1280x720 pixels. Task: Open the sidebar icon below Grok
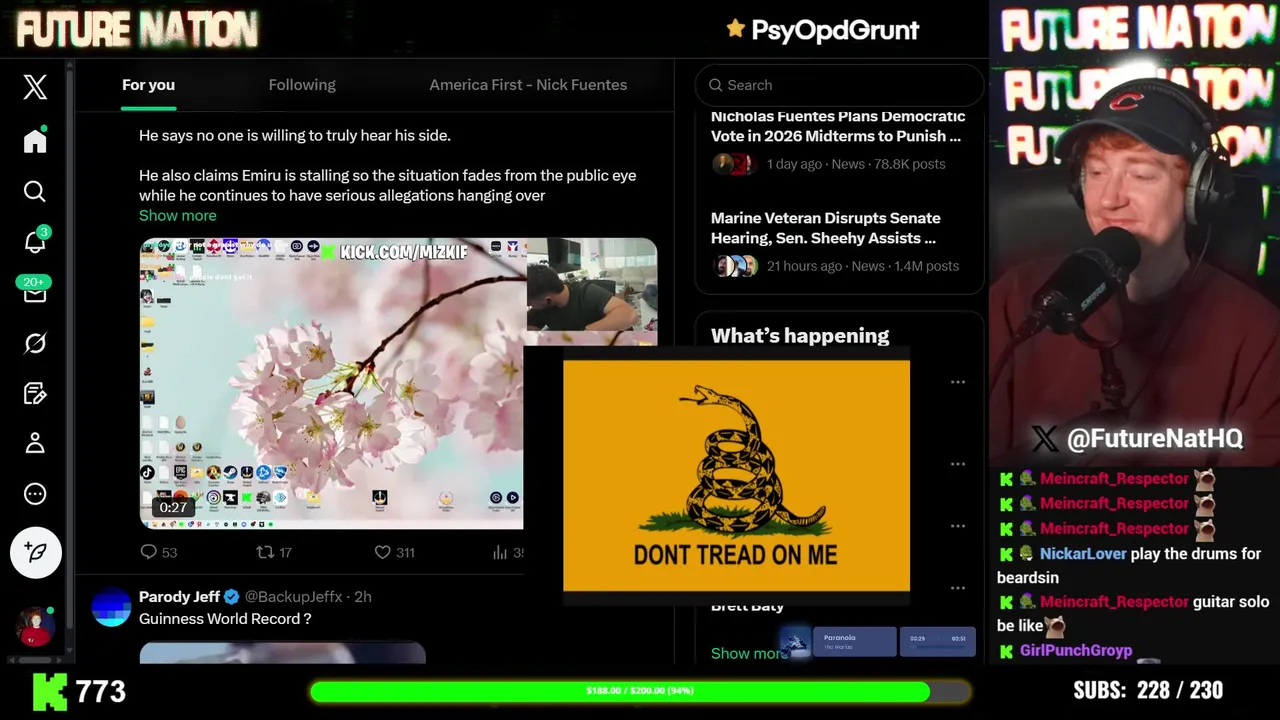point(35,393)
